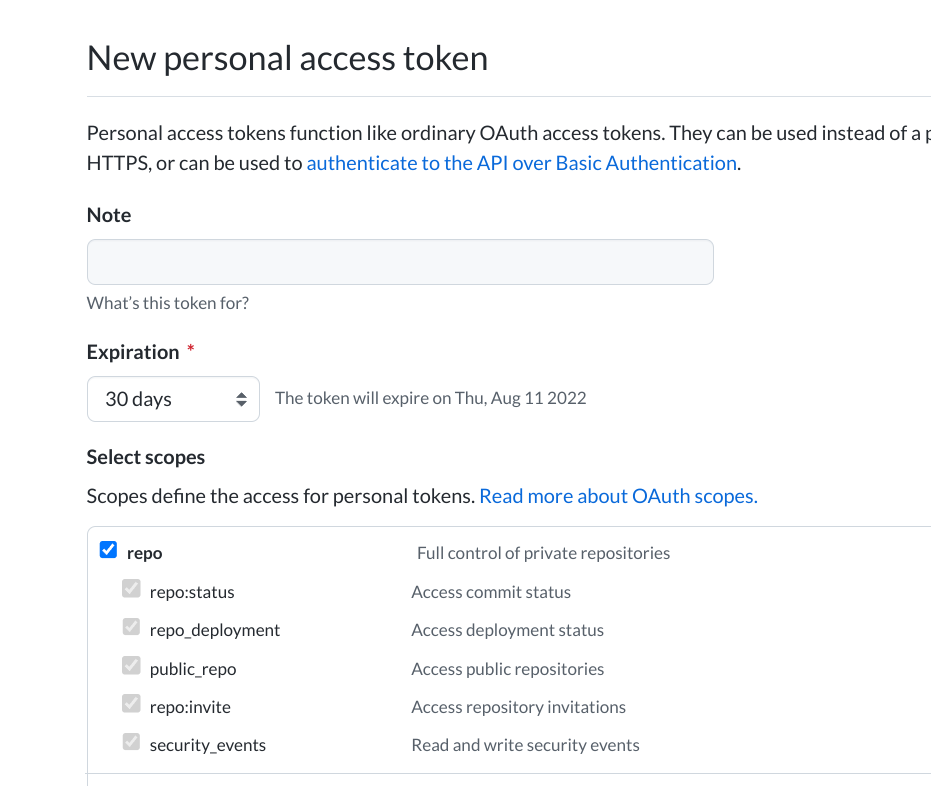This screenshot has height=786, width=931.
Task: Click the bold "repo" scope label text
Action: click(x=145, y=553)
